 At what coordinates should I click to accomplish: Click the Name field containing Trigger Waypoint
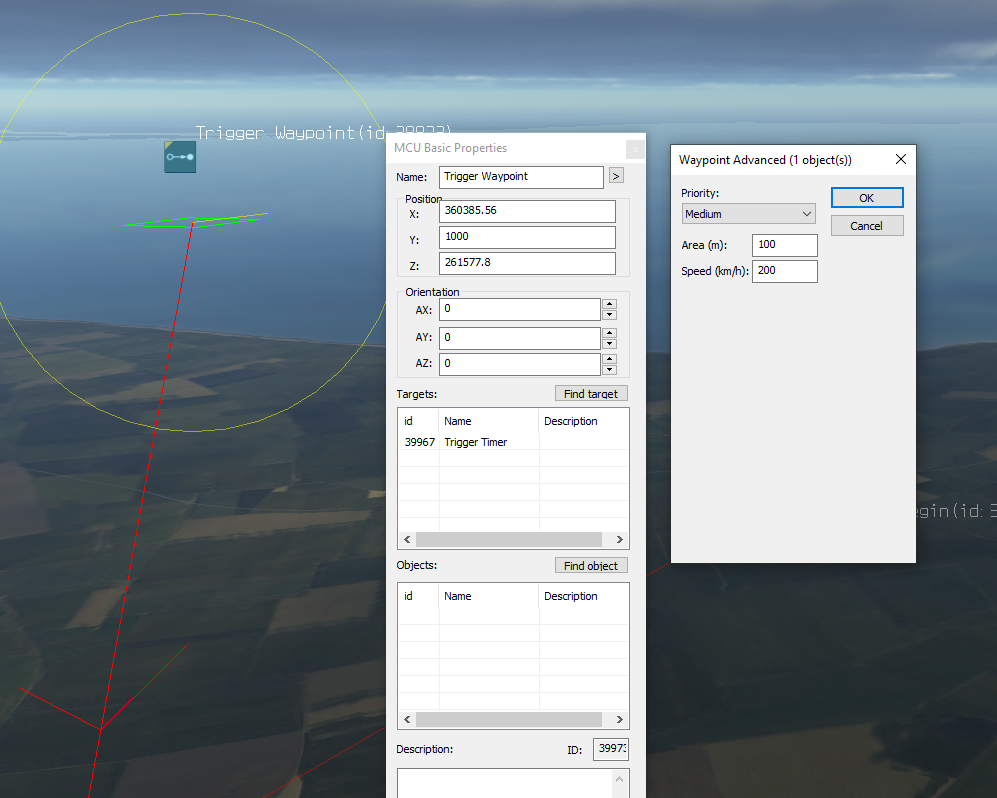pyautogui.click(x=521, y=176)
